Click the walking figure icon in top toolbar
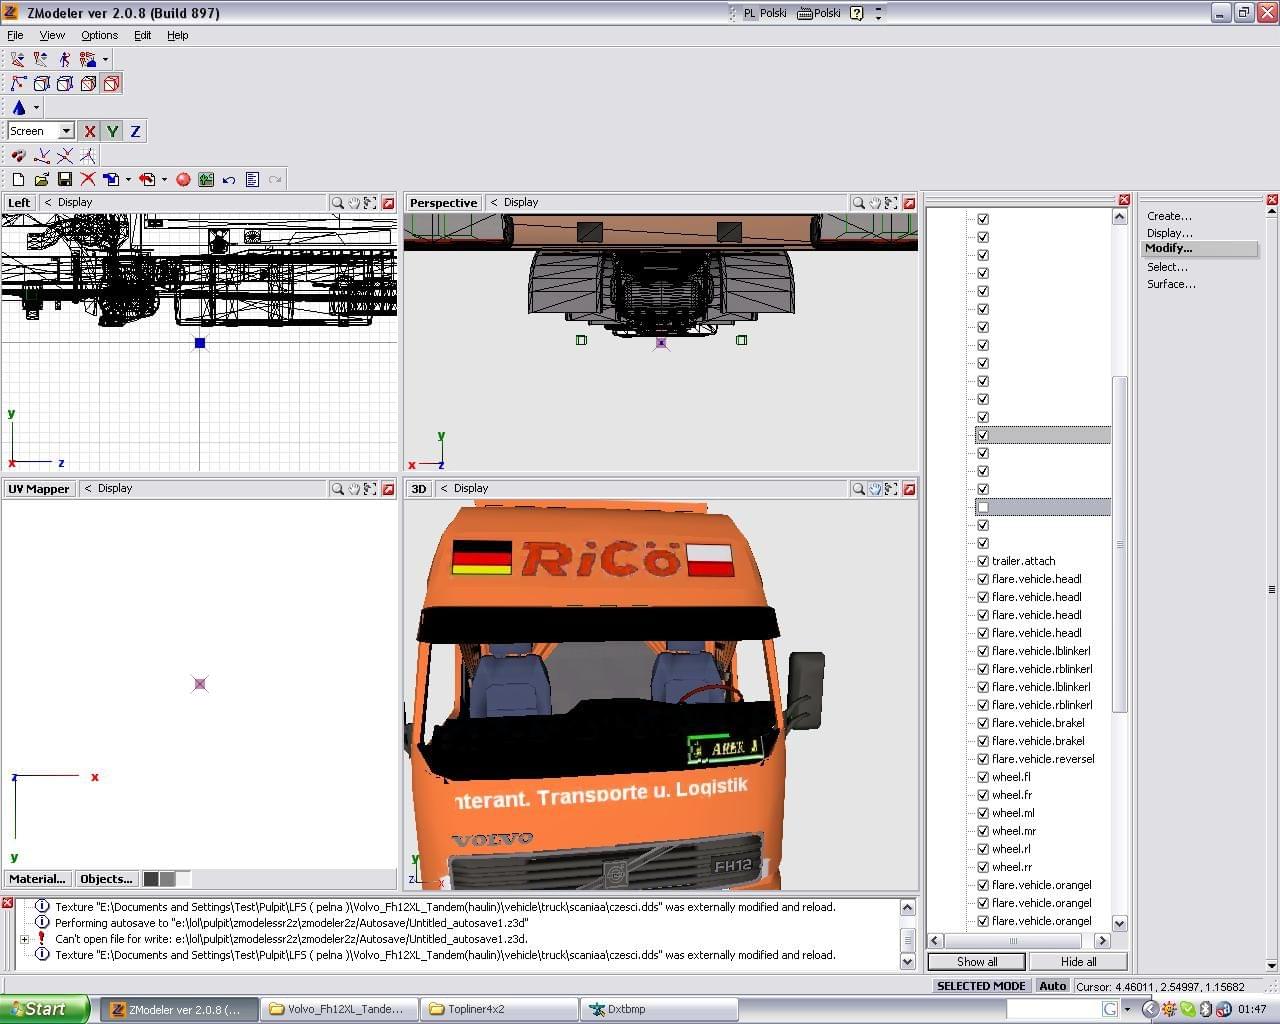The height and width of the screenshot is (1024, 1280). (65, 60)
